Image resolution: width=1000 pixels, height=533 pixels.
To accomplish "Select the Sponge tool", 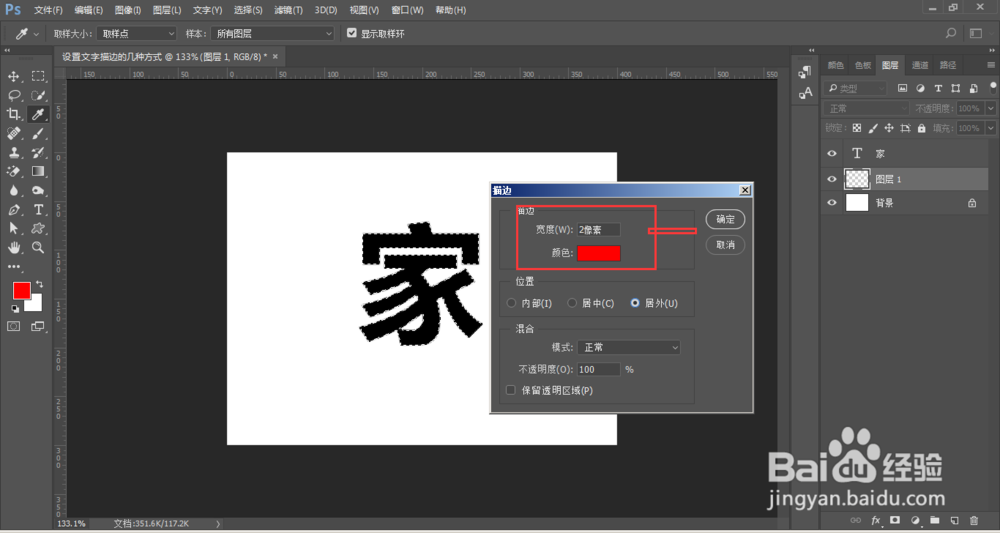I will click(38, 190).
